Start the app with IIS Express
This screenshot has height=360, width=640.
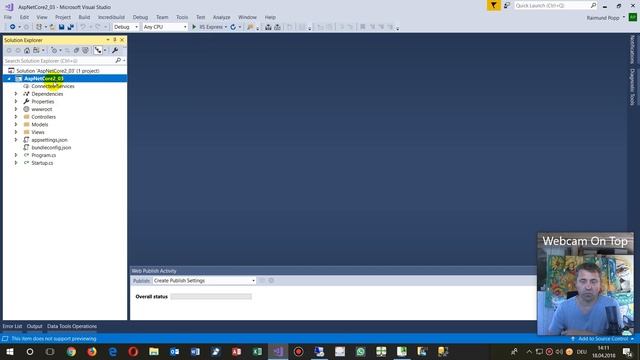tap(208, 27)
